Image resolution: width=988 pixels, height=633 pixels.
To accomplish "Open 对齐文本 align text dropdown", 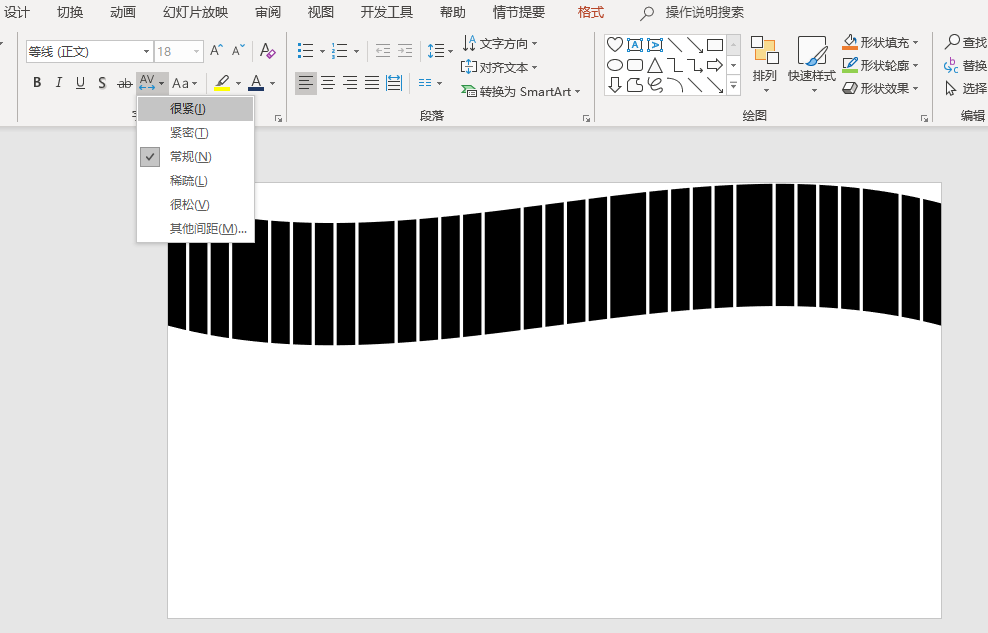I will 499,67.
